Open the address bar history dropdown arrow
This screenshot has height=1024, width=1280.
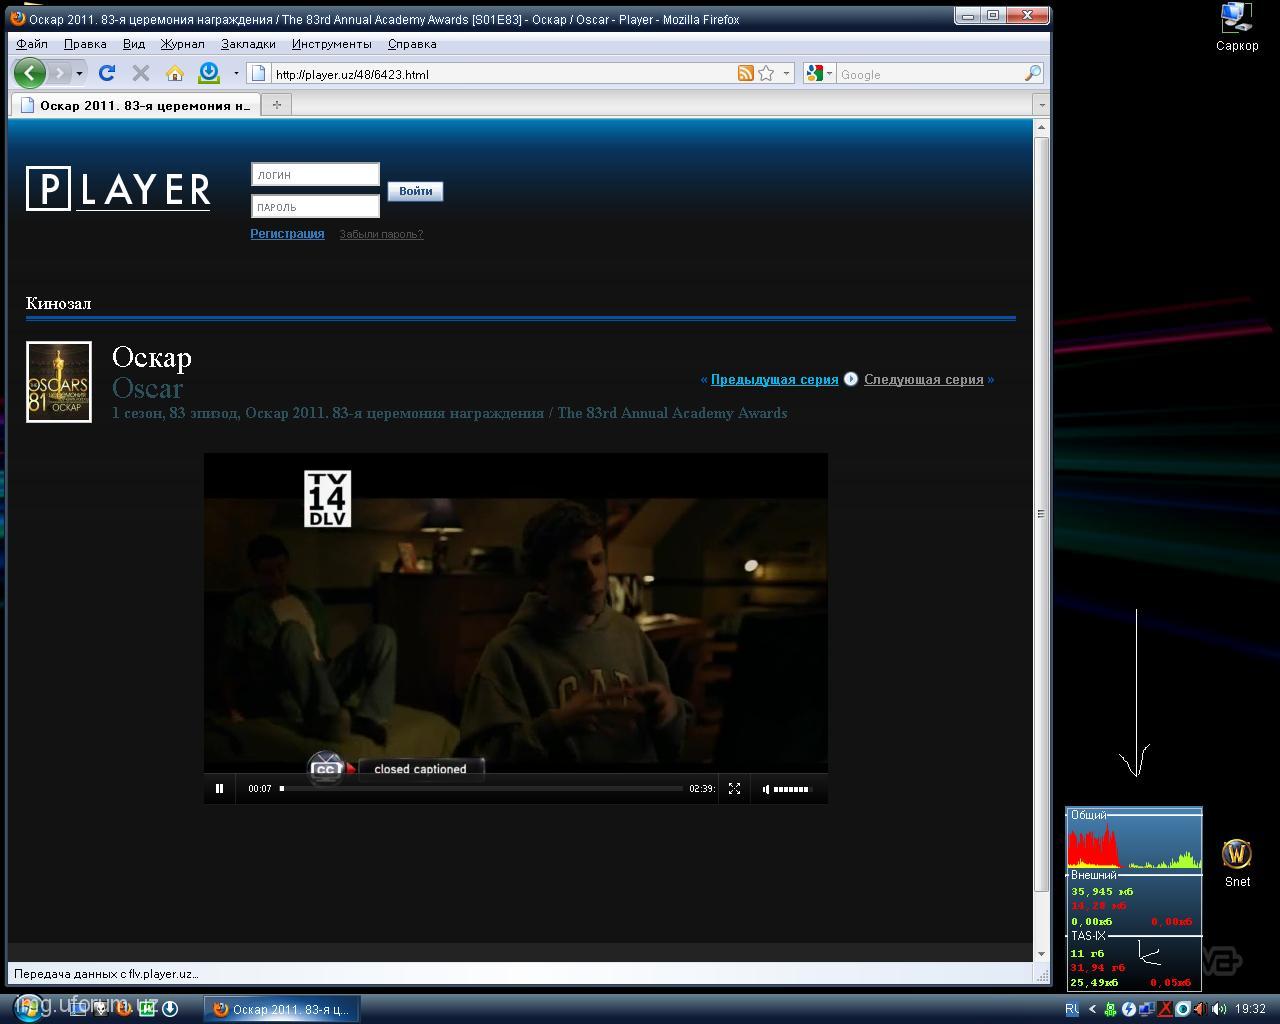pyautogui.click(x=786, y=73)
